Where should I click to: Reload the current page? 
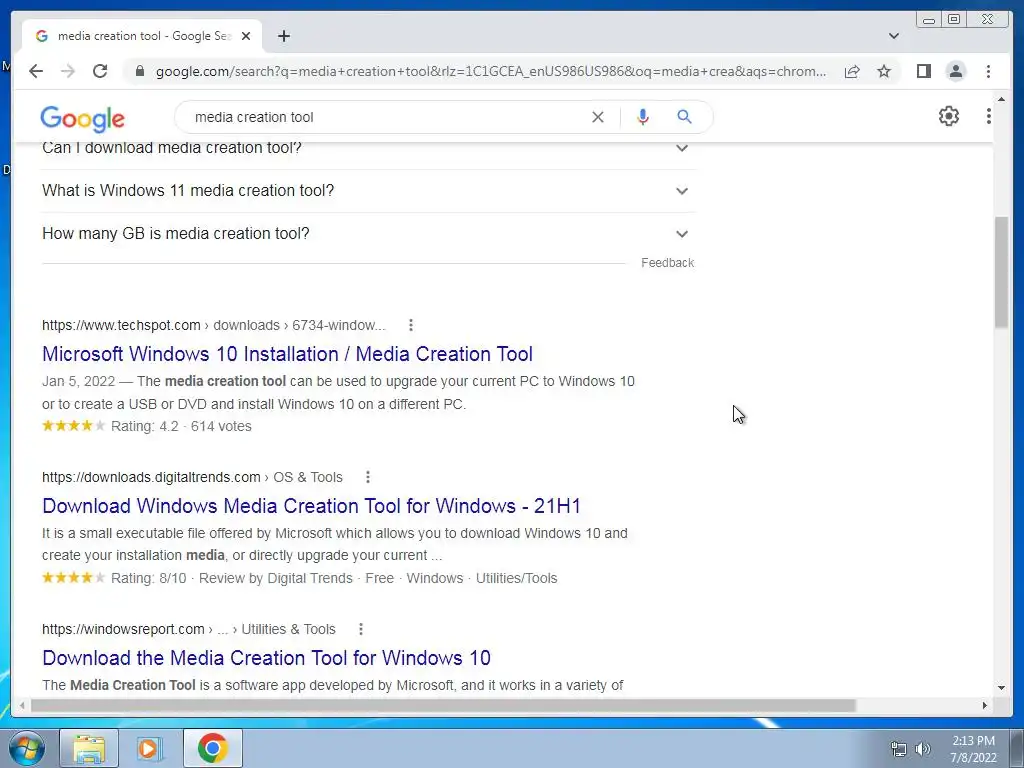click(100, 71)
